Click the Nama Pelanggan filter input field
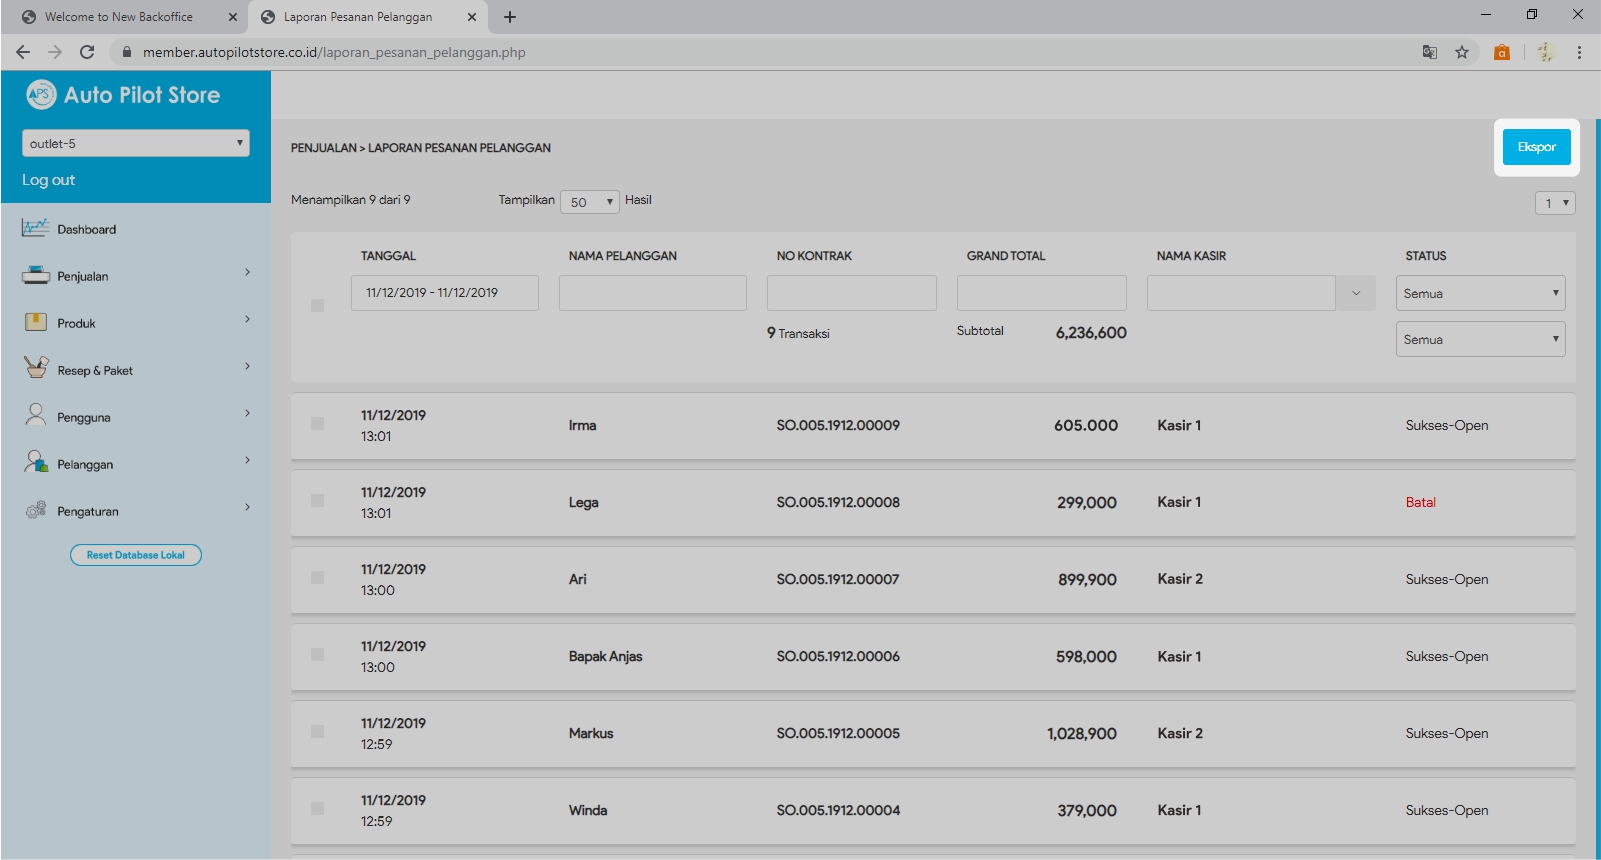The image size is (1601, 860). click(x=652, y=293)
